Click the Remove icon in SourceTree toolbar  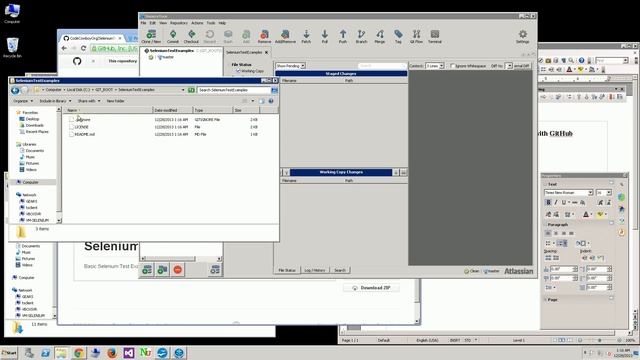pos(264,36)
